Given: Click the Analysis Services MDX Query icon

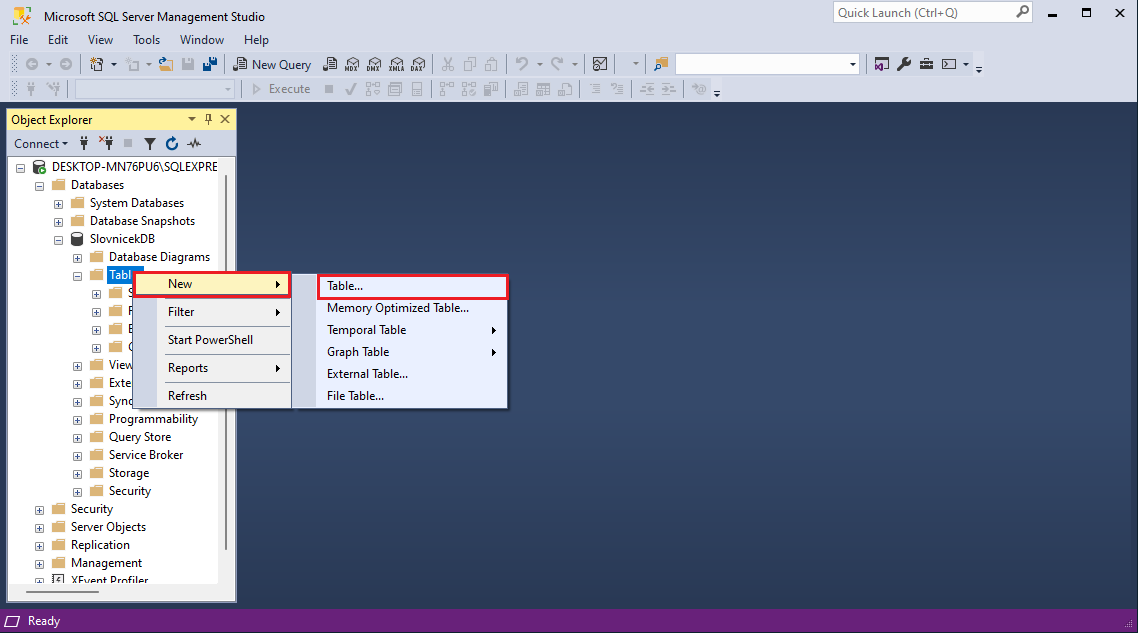Looking at the screenshot, I should (352, 64).
